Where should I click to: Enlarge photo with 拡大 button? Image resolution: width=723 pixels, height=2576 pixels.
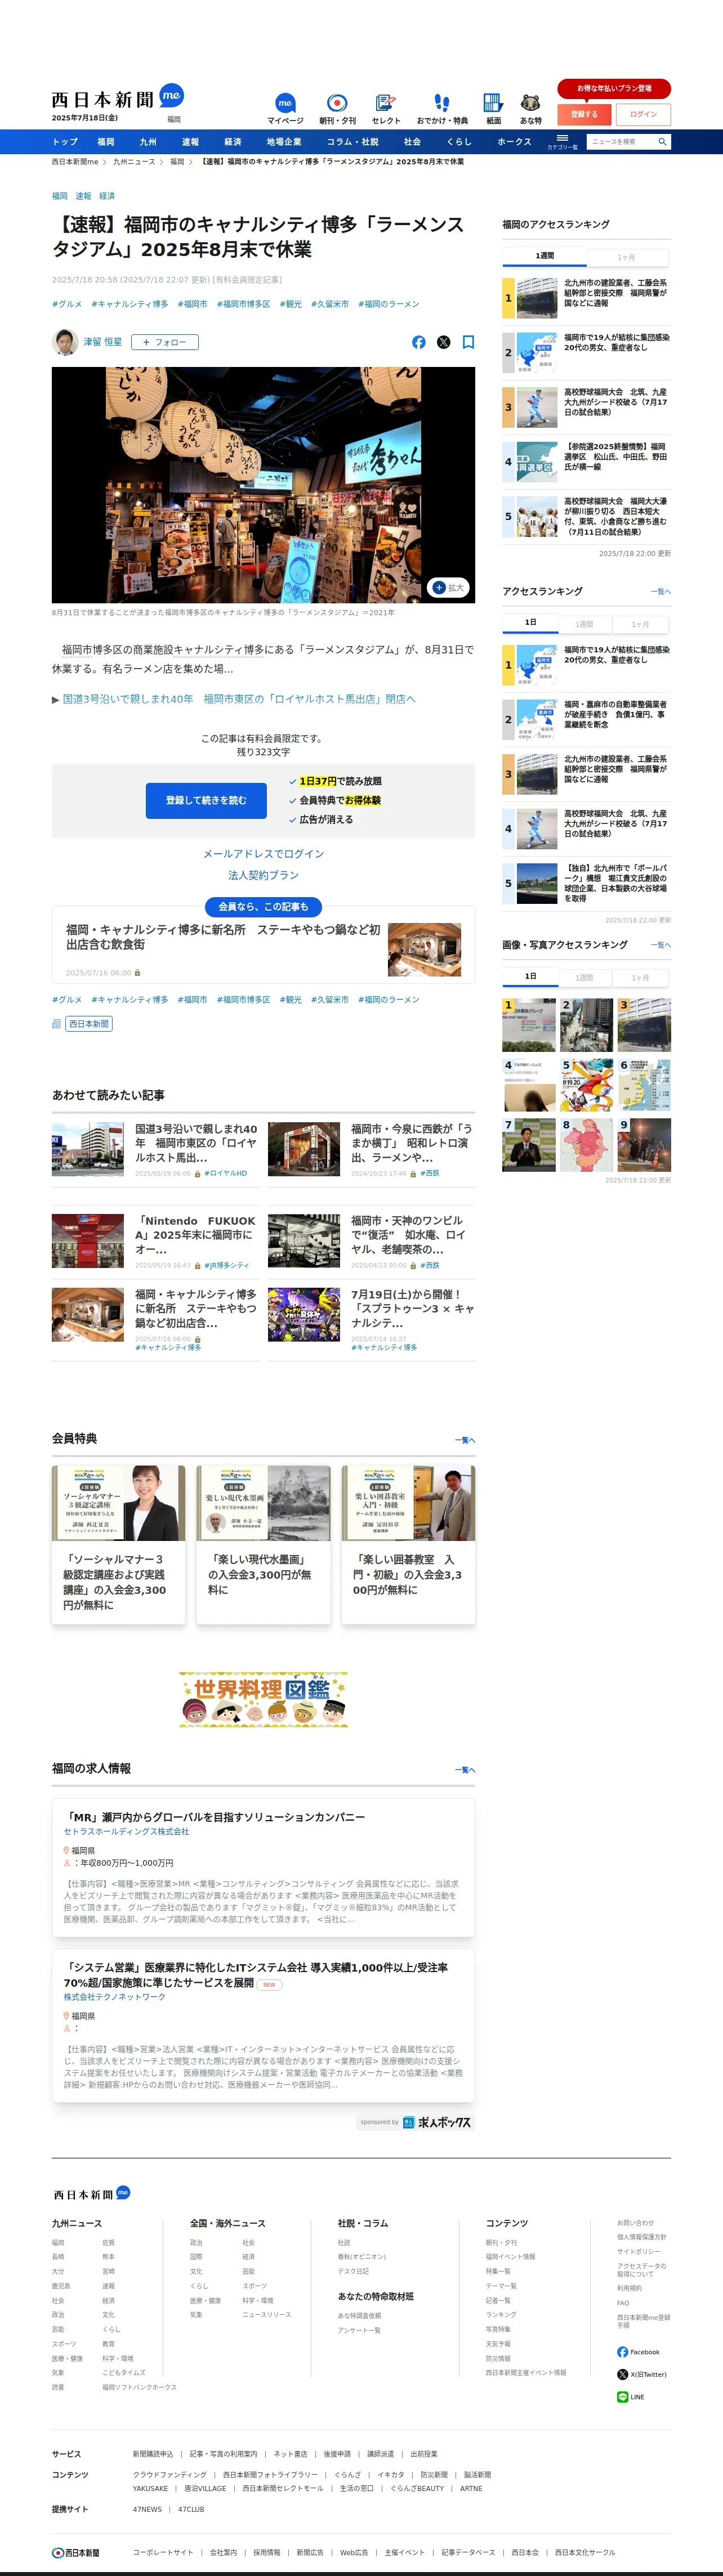pyautogui.click(x=448, y=588)
